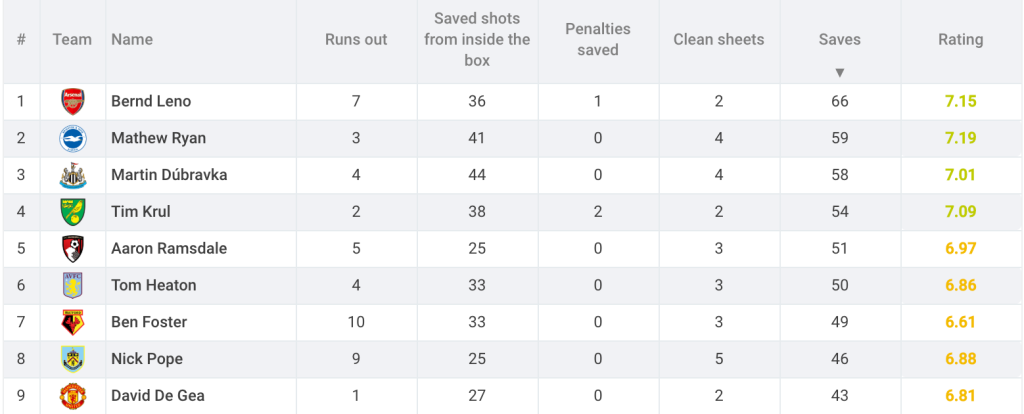Click the Brighton club crest
This screenshot has width=1024, height=414.
(x=72, y=138)
